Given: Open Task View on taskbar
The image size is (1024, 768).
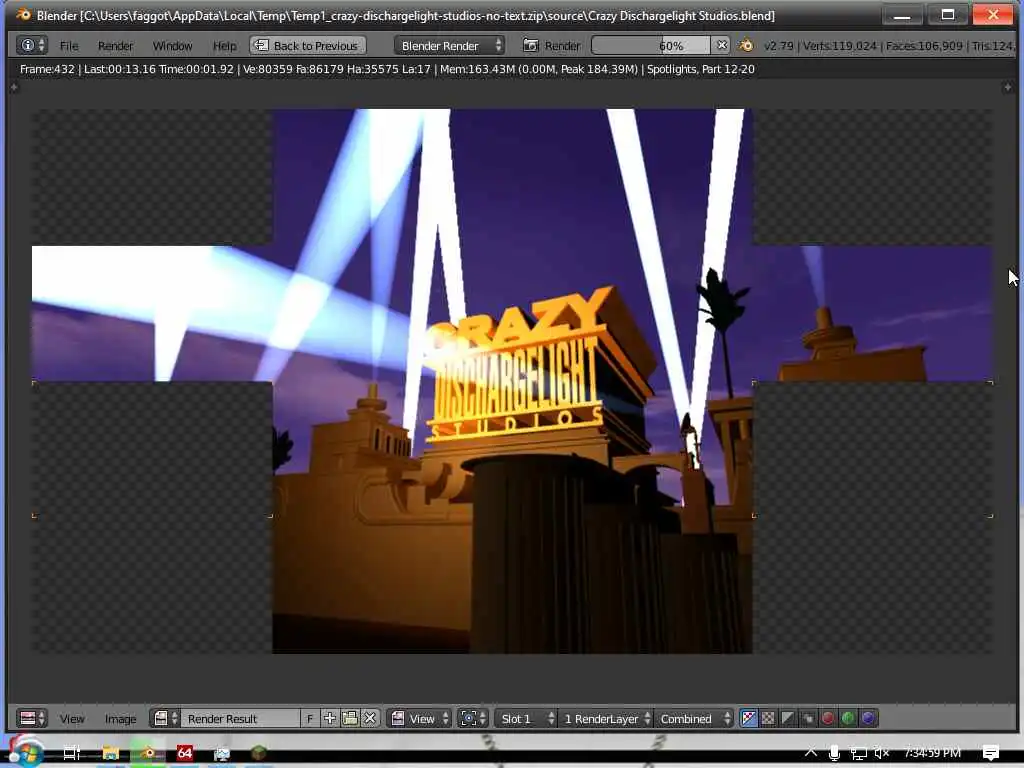Looking at the screenshot, I should point(71,753).
